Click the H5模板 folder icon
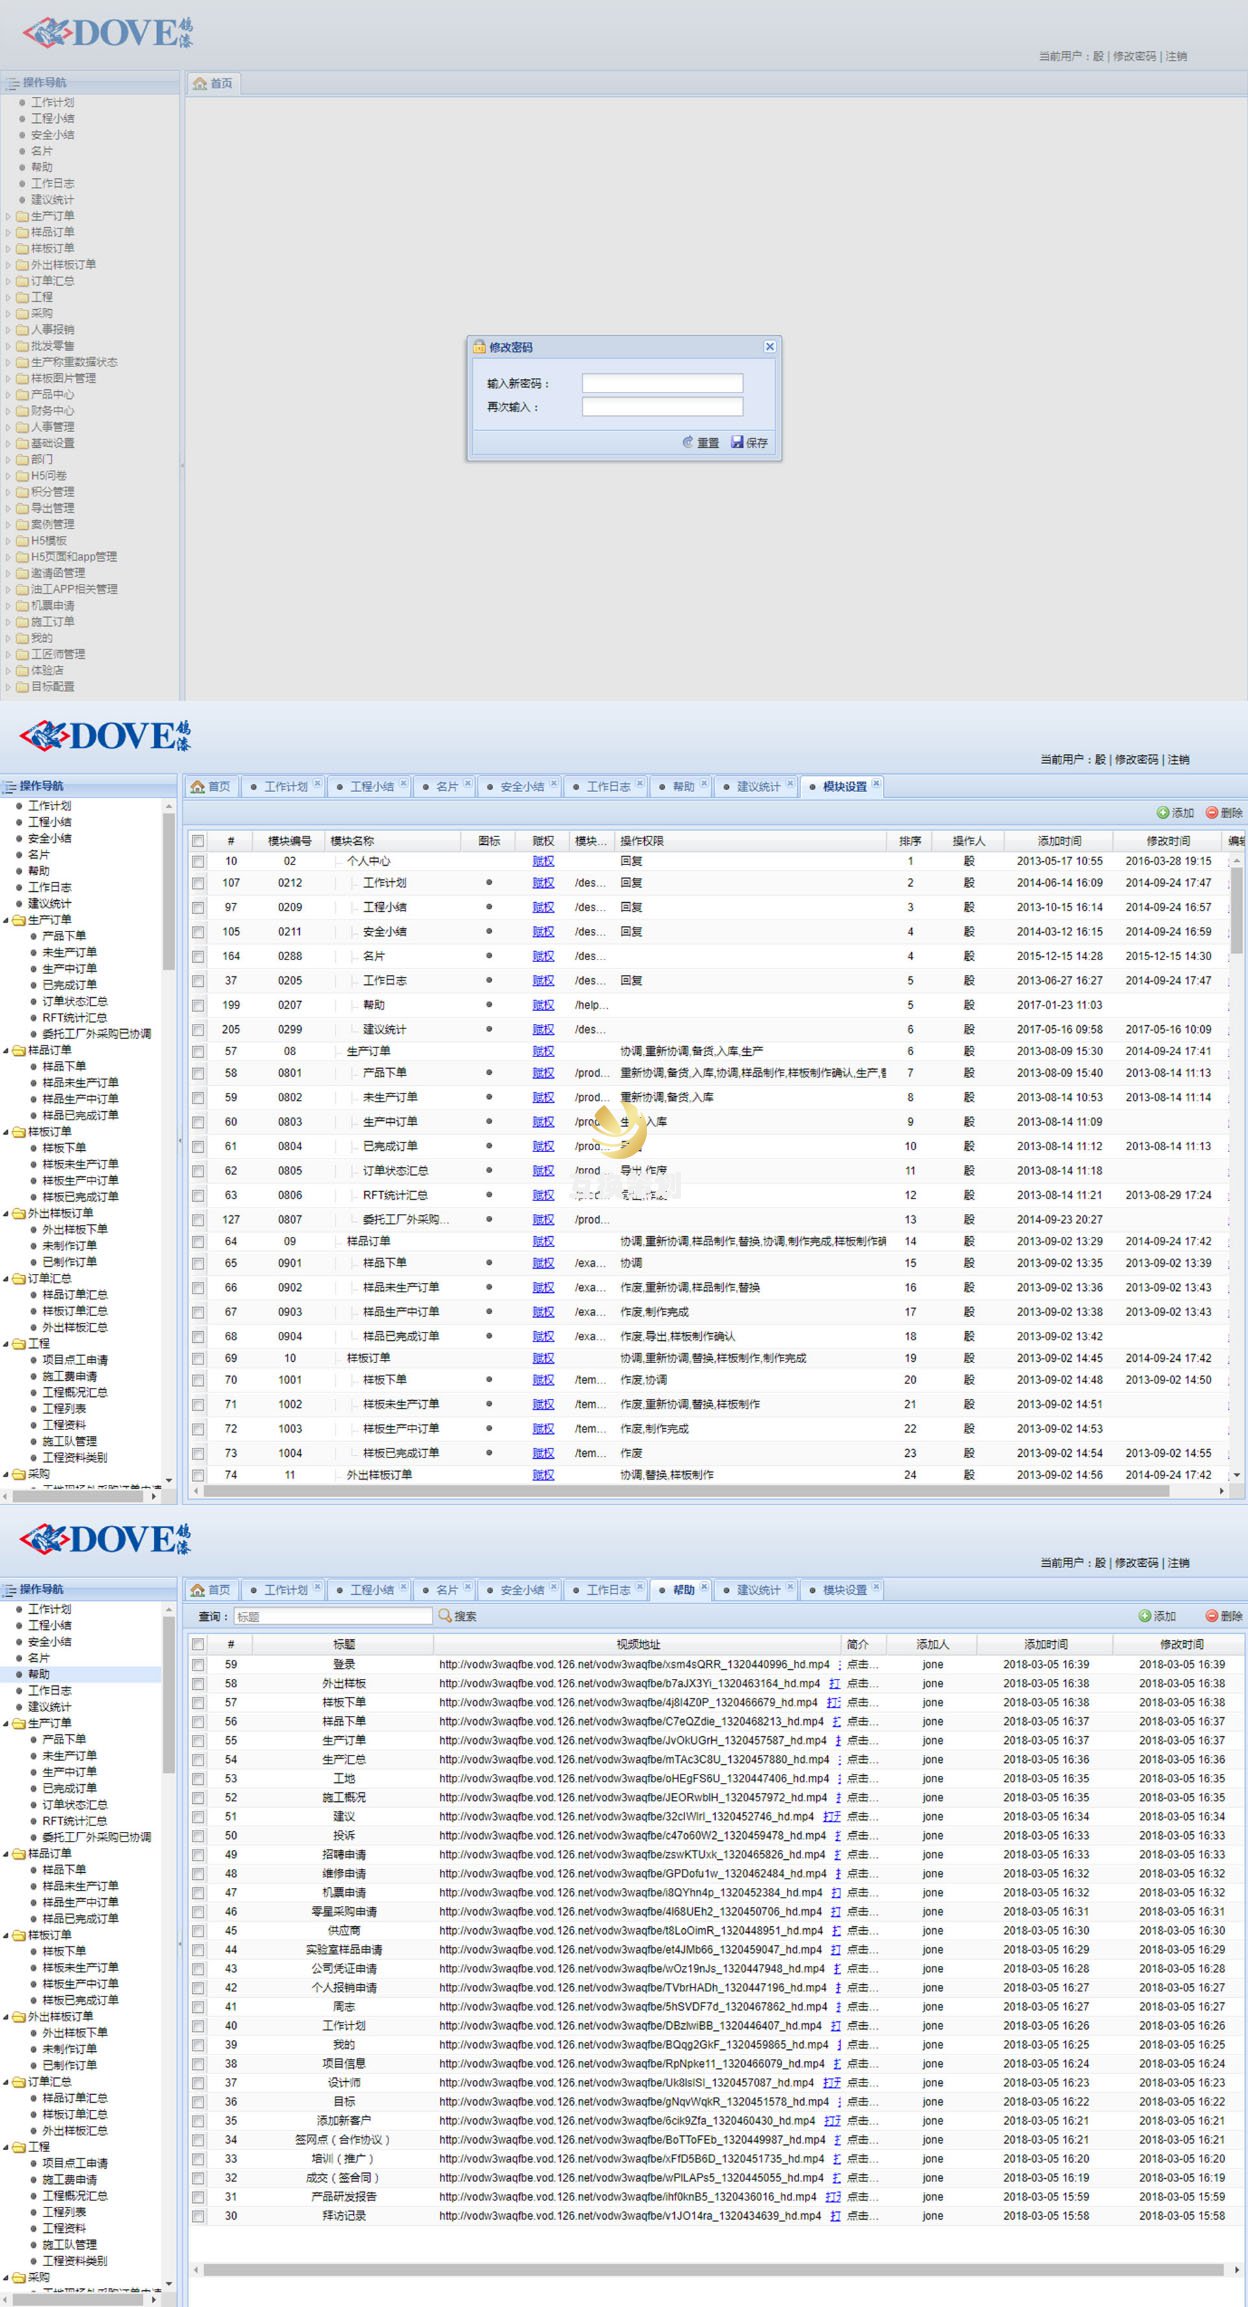The image size is (1248, 2307). pyautogui.click(x=22, y=541)
